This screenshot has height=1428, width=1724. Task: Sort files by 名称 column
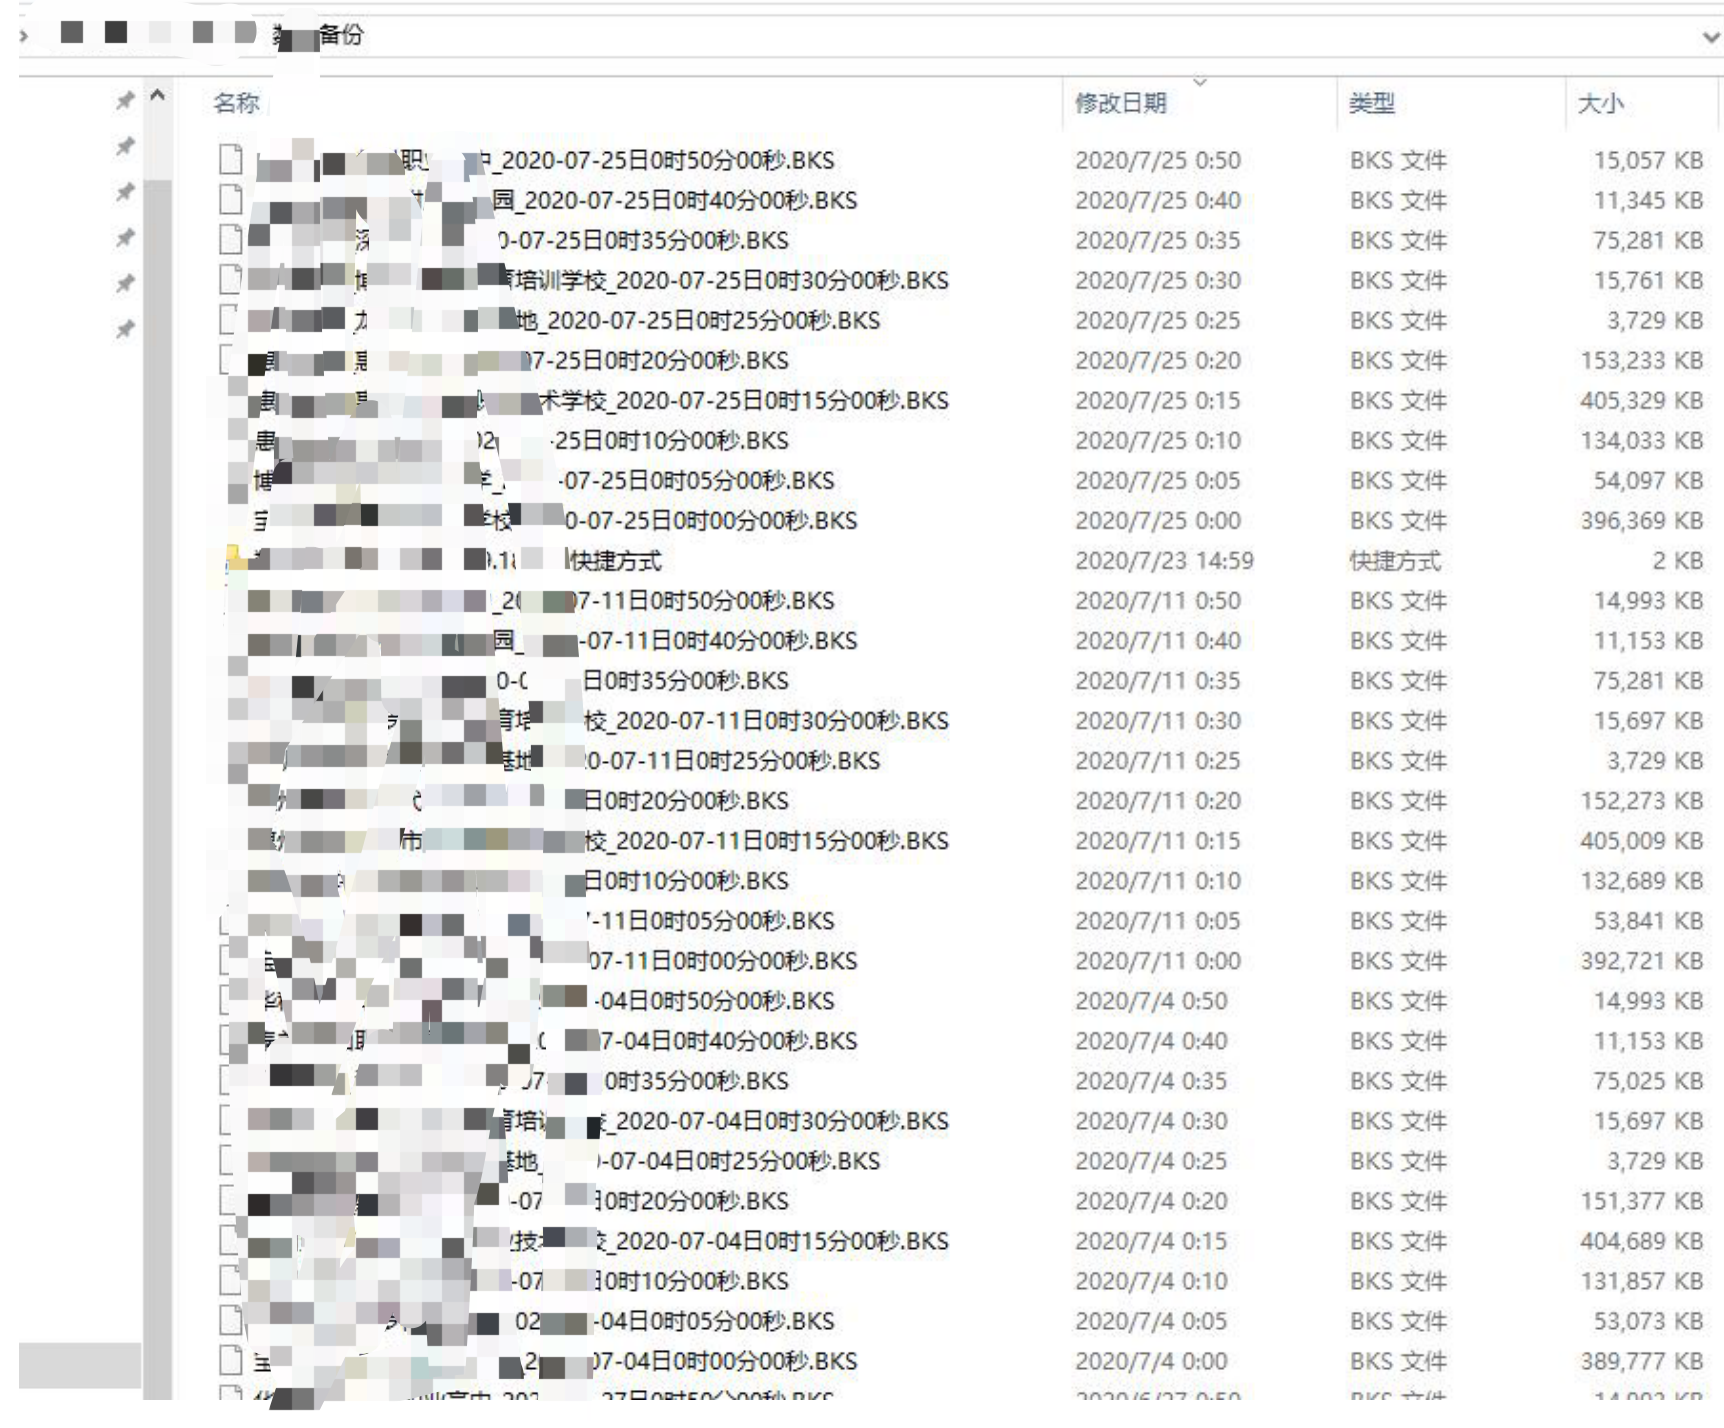pos(237,102)
